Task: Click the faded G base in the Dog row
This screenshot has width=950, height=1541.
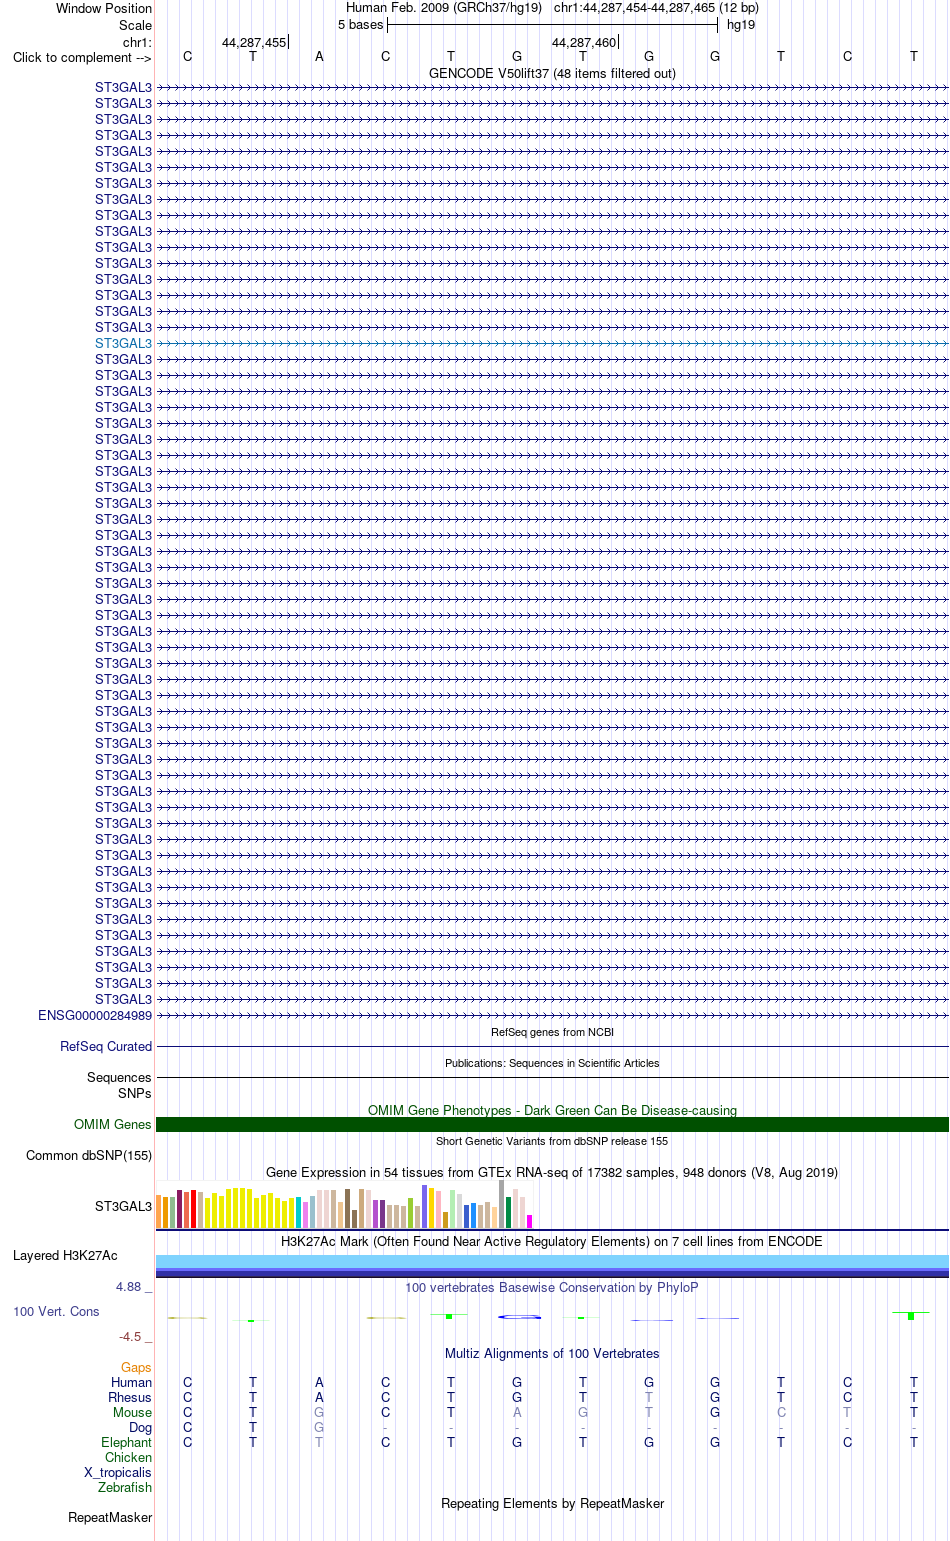Action: (319, 1427)
